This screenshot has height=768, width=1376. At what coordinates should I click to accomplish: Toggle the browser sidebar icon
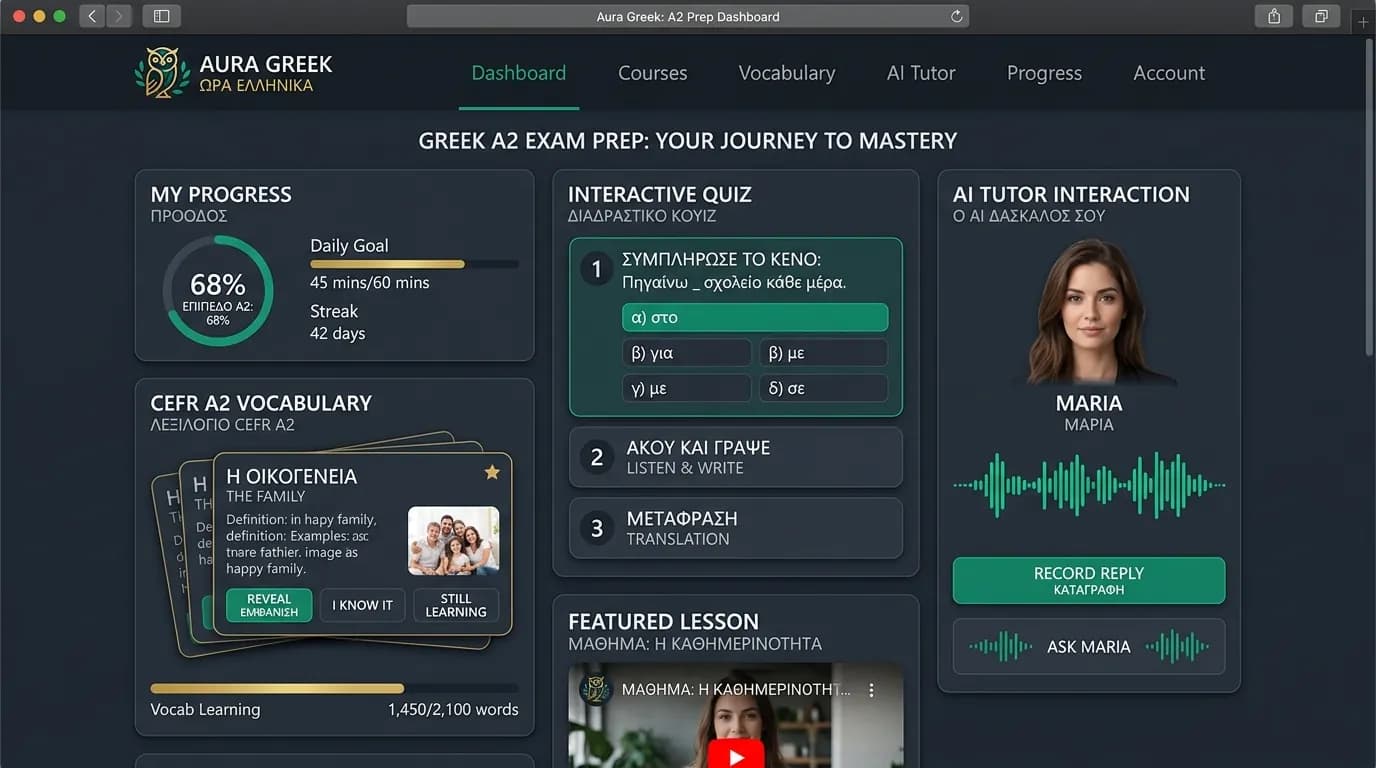click(x=162, y=16)
